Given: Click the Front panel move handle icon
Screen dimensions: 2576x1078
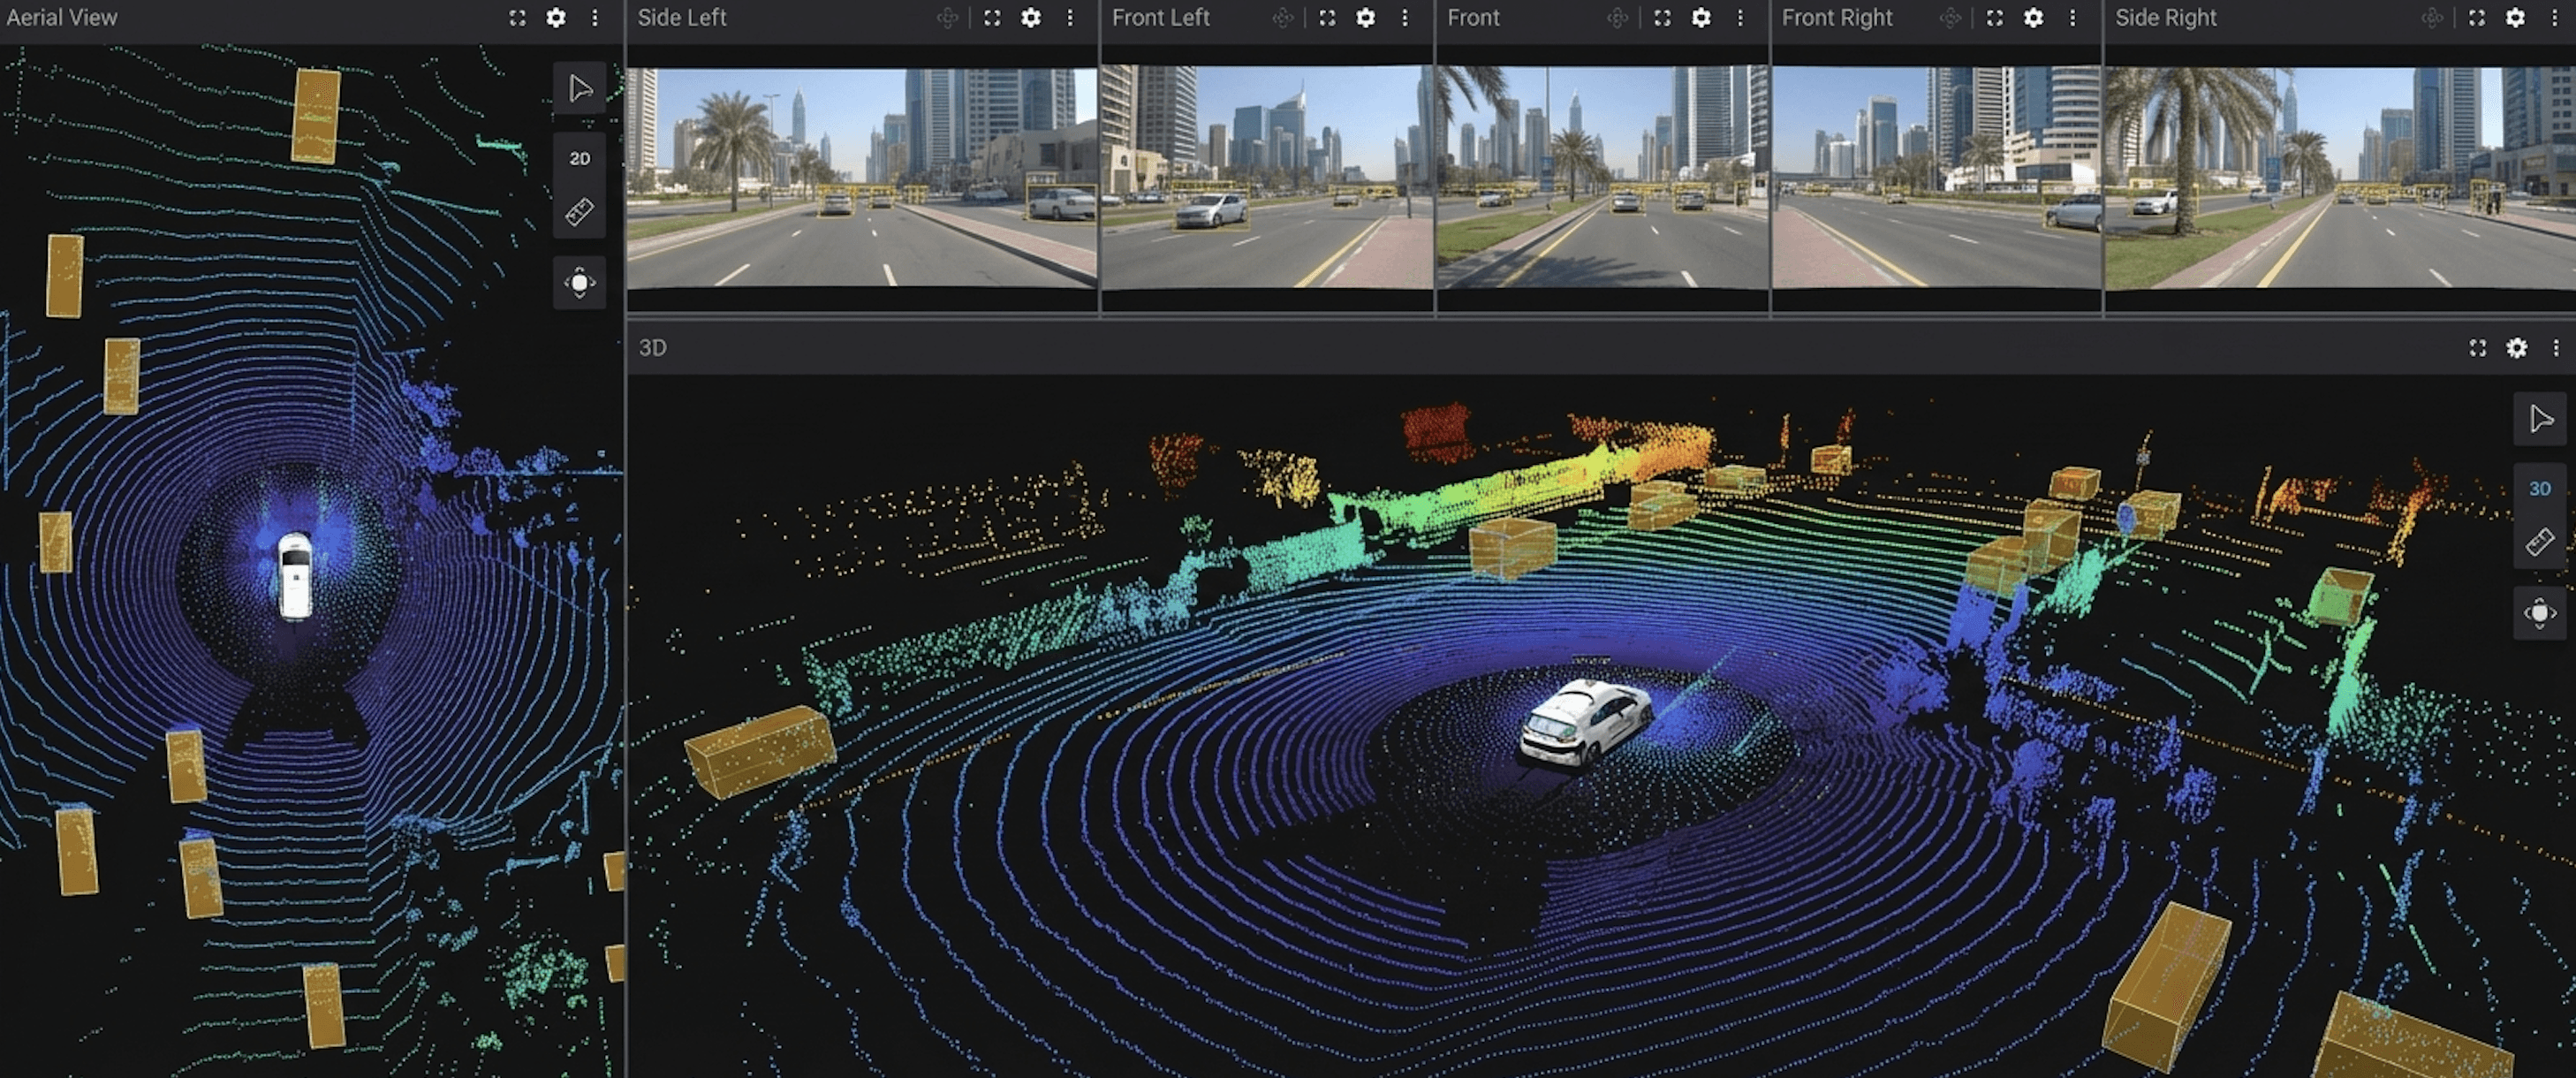Looking at the screenshot, I should [x=1617, y=18].
